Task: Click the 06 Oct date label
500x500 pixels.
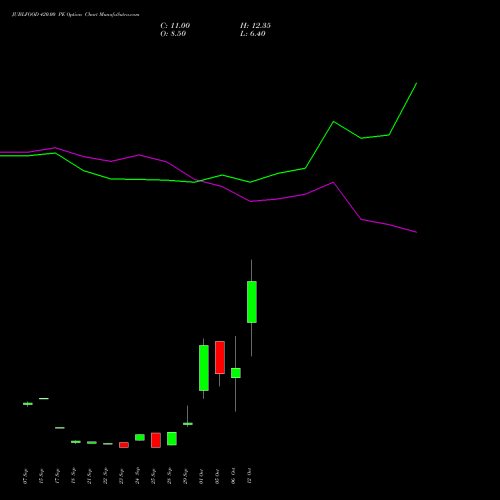Action: pyautogui.click(x=233, y=476)
